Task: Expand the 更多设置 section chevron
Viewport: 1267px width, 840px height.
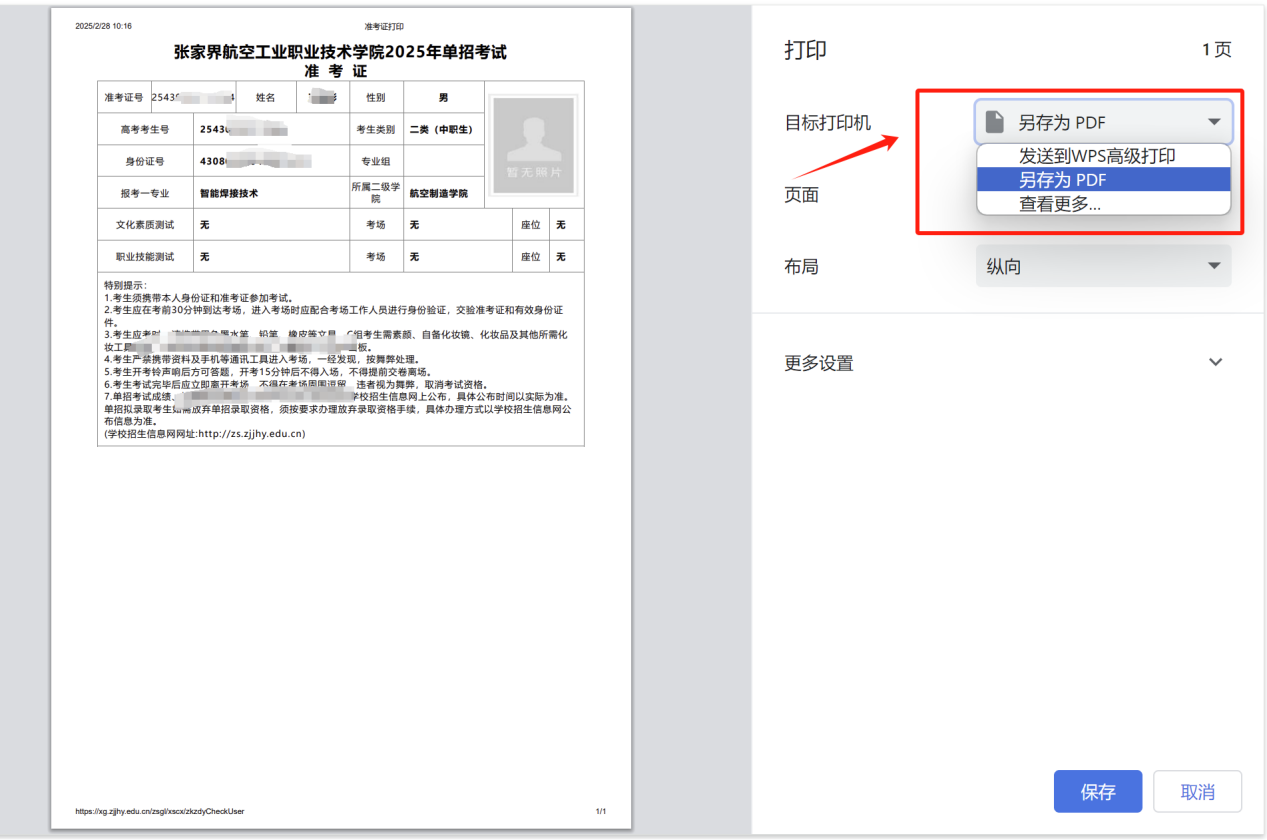Action: pos(1215,362)
